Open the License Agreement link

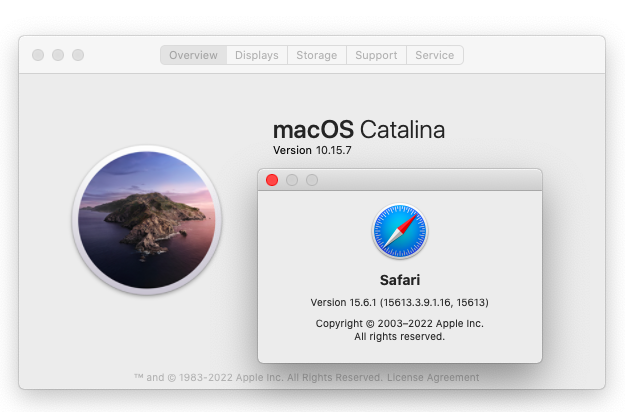click(433, 377)
